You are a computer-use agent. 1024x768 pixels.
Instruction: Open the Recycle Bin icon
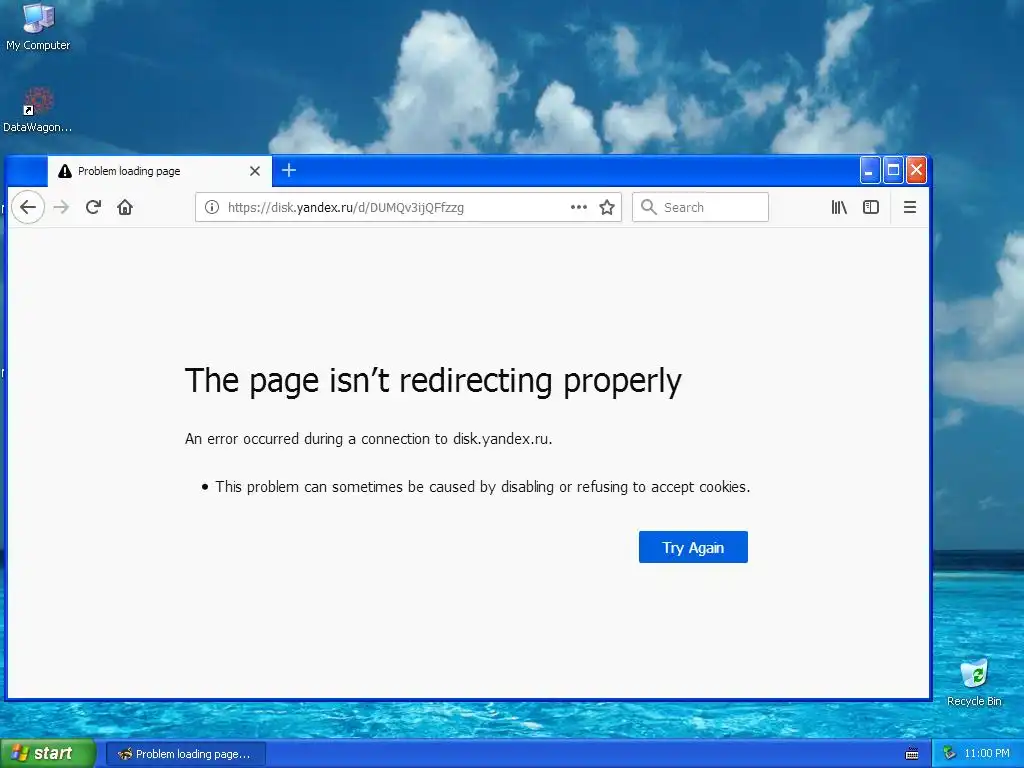click(x=974, y=683)
